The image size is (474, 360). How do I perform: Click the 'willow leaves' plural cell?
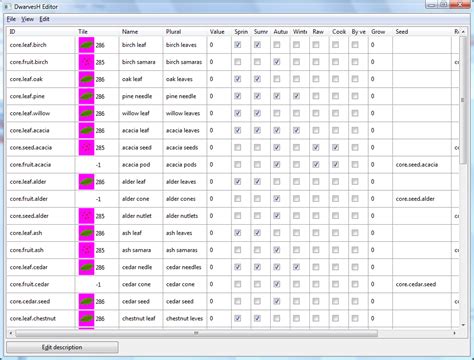(x=185, y=113)
